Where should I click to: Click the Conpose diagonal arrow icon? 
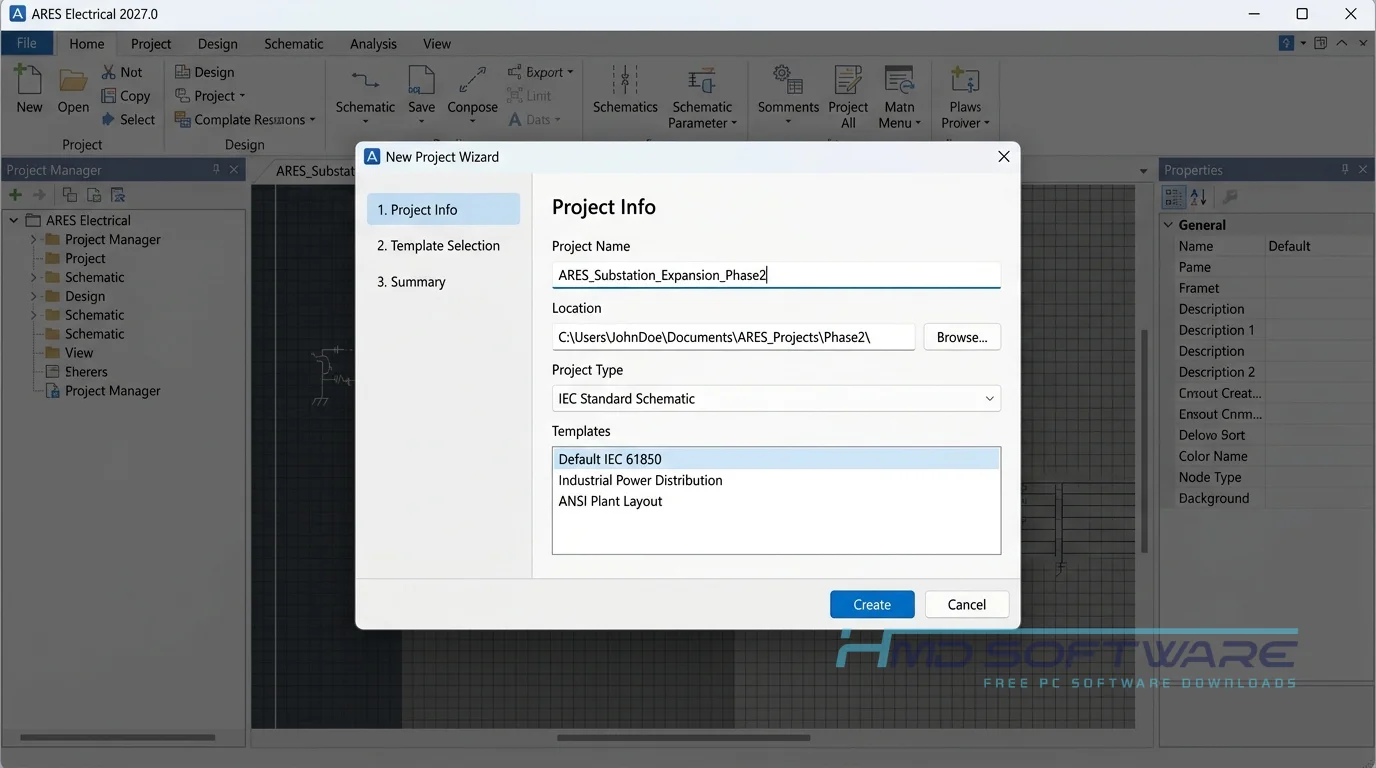pyautogui.click(x=472, y=81)
